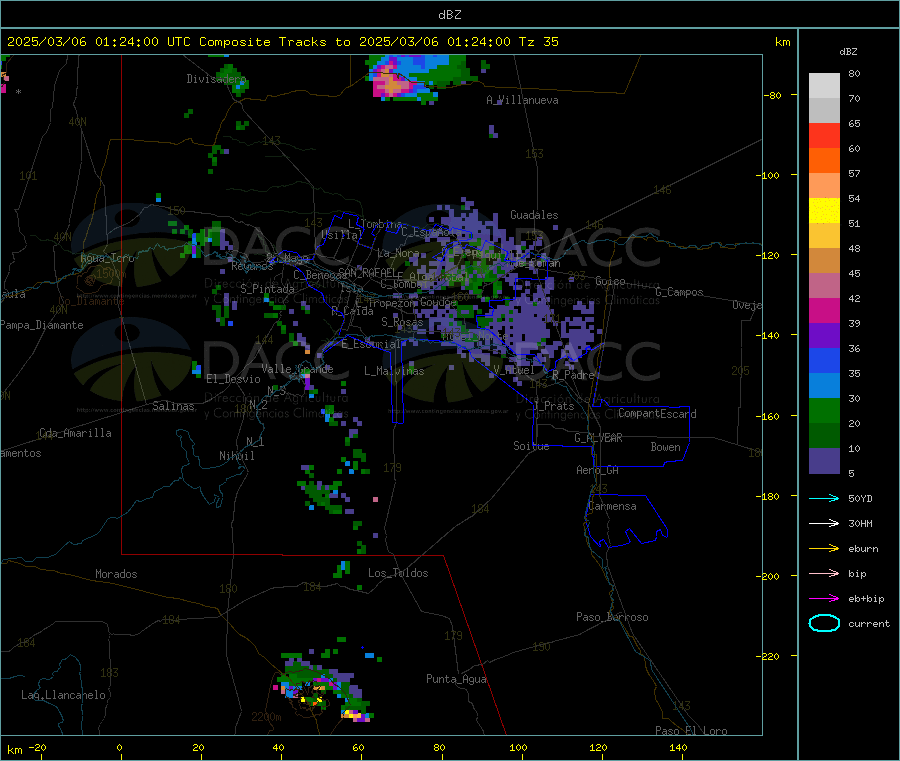Click the 'R_Padre' place label
Viewport: 900px width, 761px height.
coord(573,375)
